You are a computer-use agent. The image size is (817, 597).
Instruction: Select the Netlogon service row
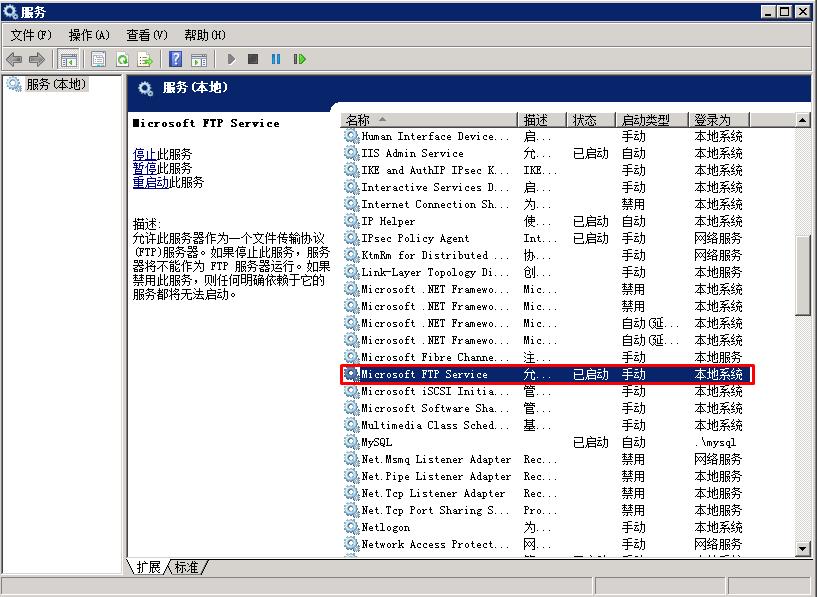(x=546, y=527)
